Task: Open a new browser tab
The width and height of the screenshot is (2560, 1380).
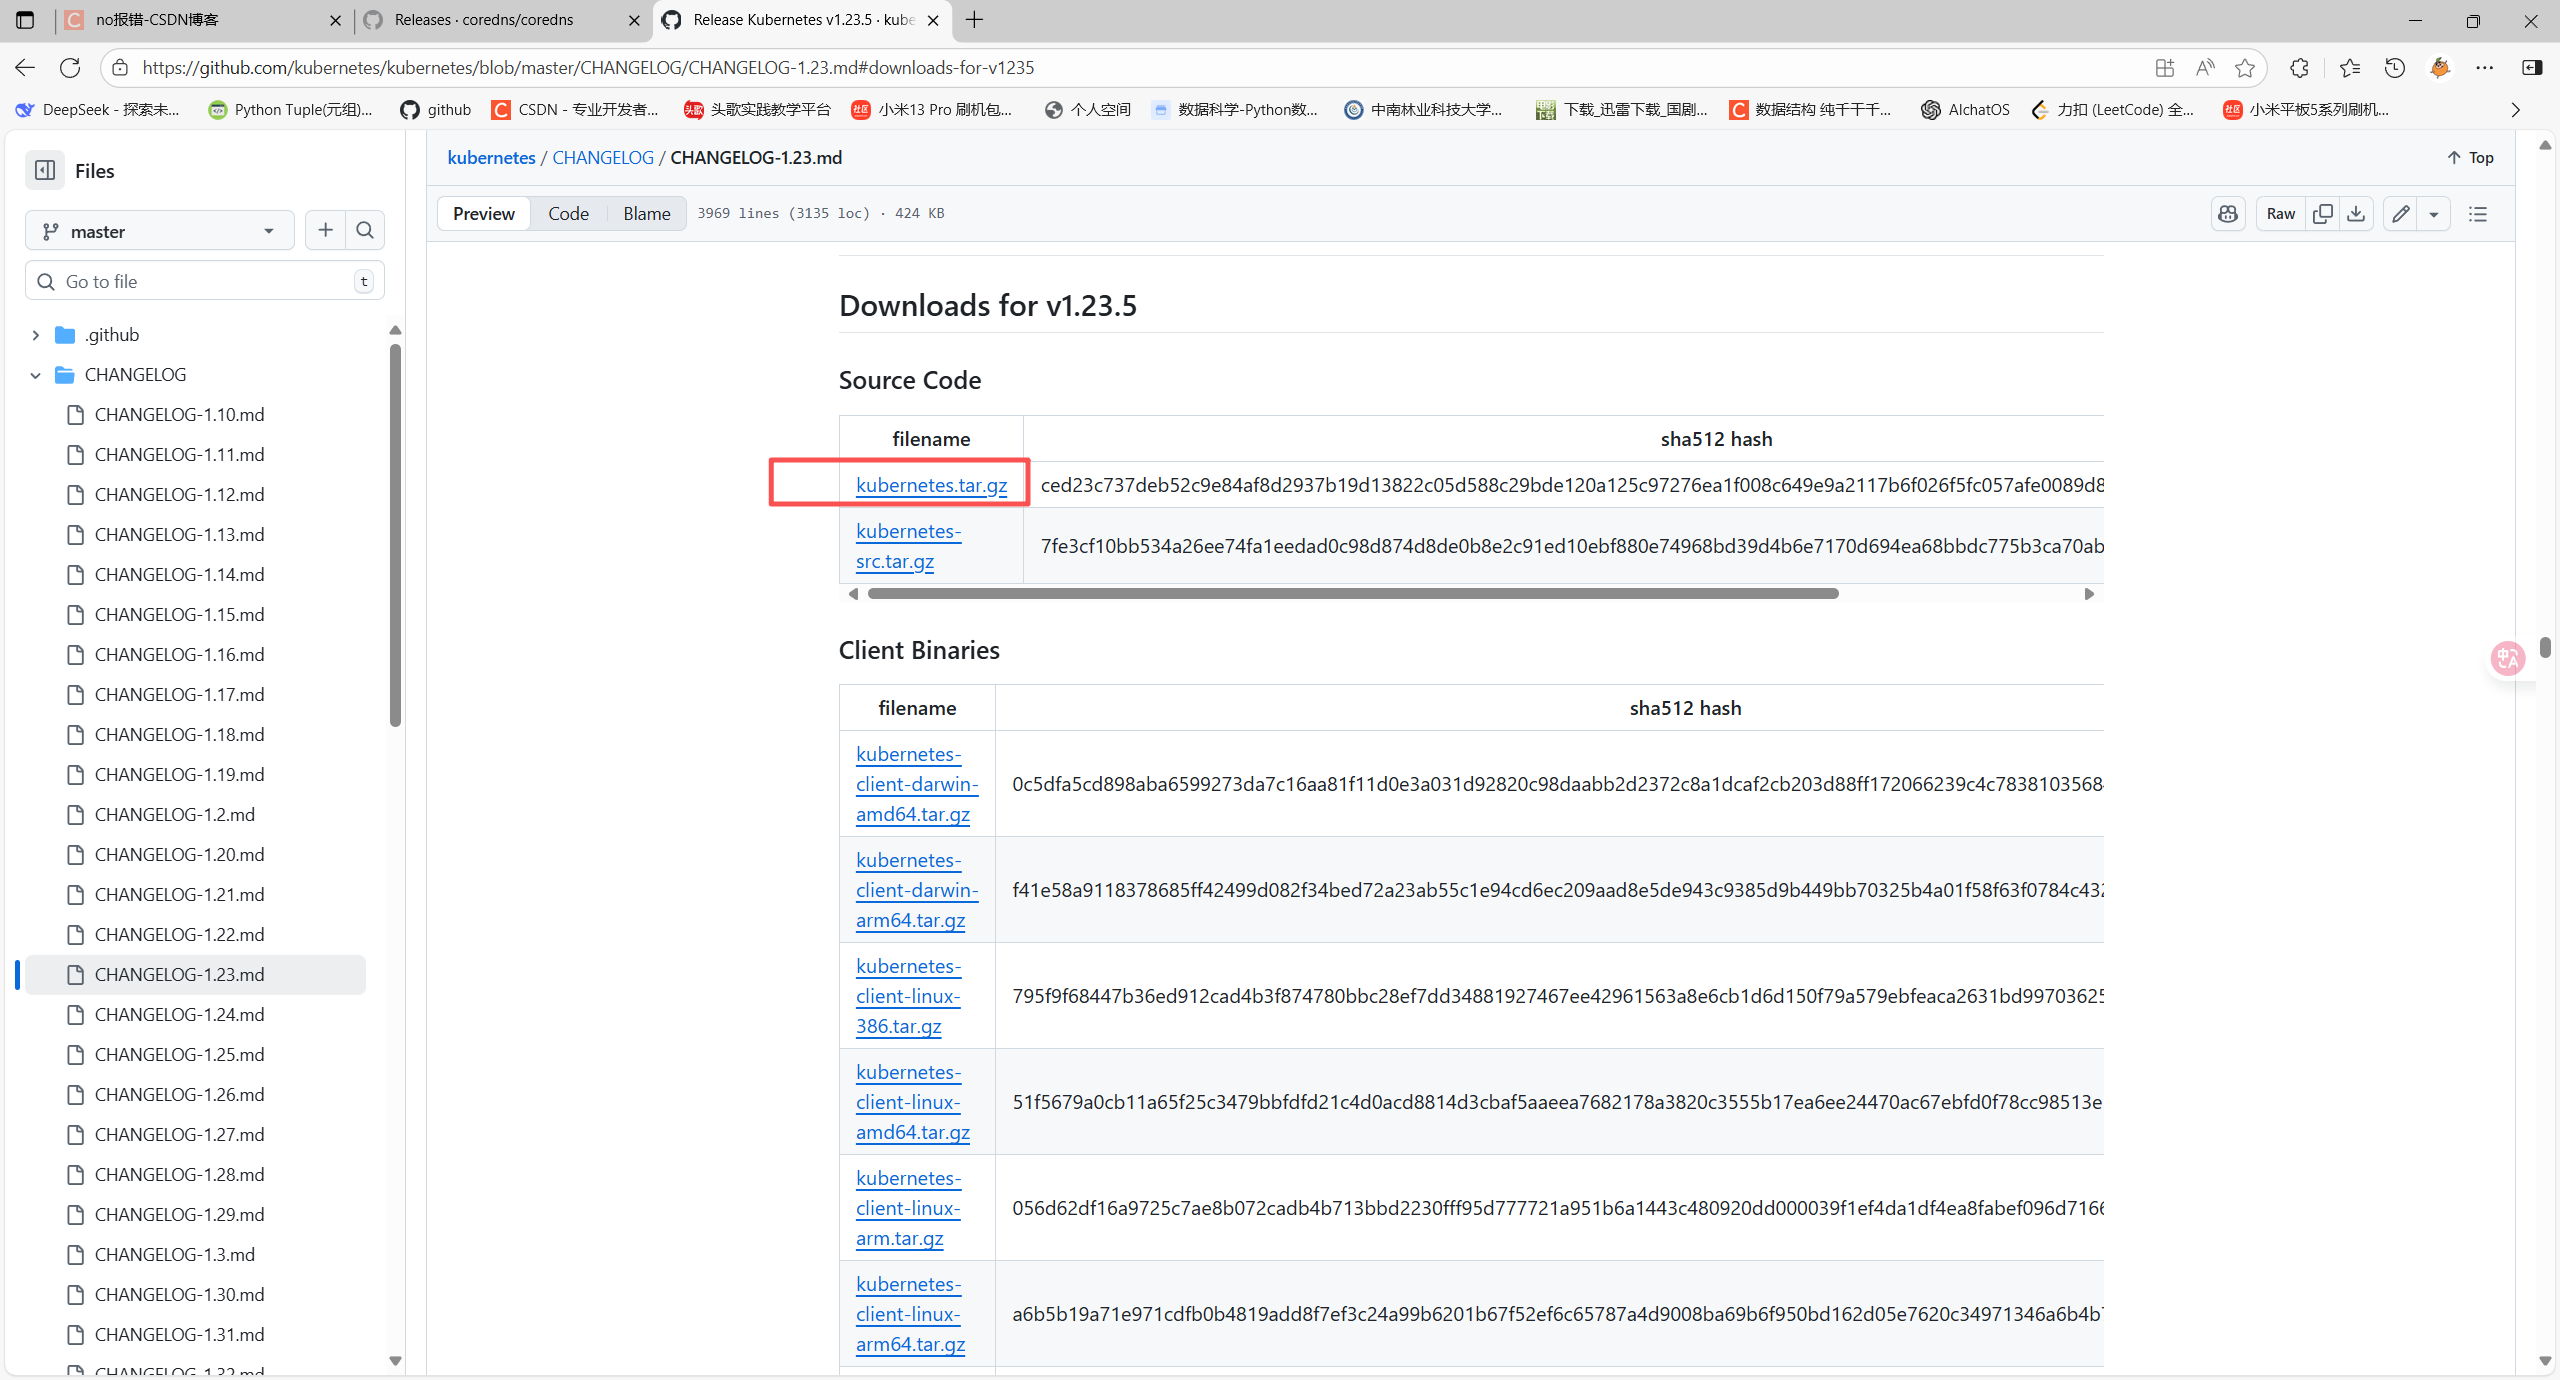Action: tap(975, 20)
